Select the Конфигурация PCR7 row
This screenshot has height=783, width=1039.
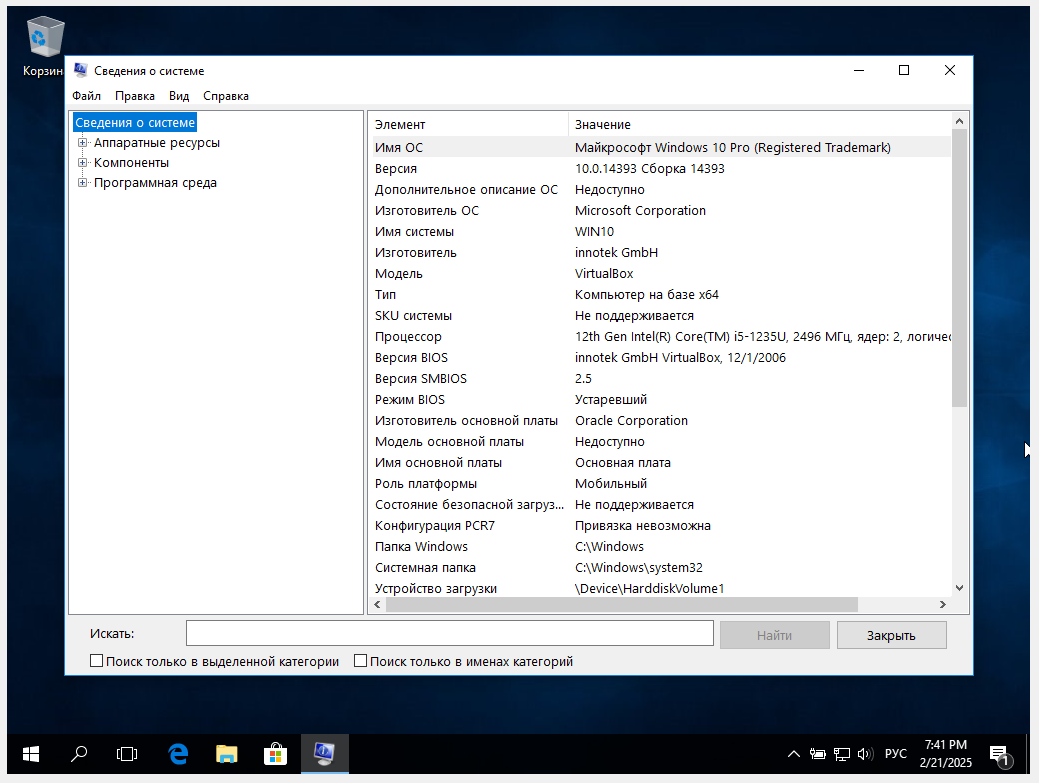tap(661, 525)
